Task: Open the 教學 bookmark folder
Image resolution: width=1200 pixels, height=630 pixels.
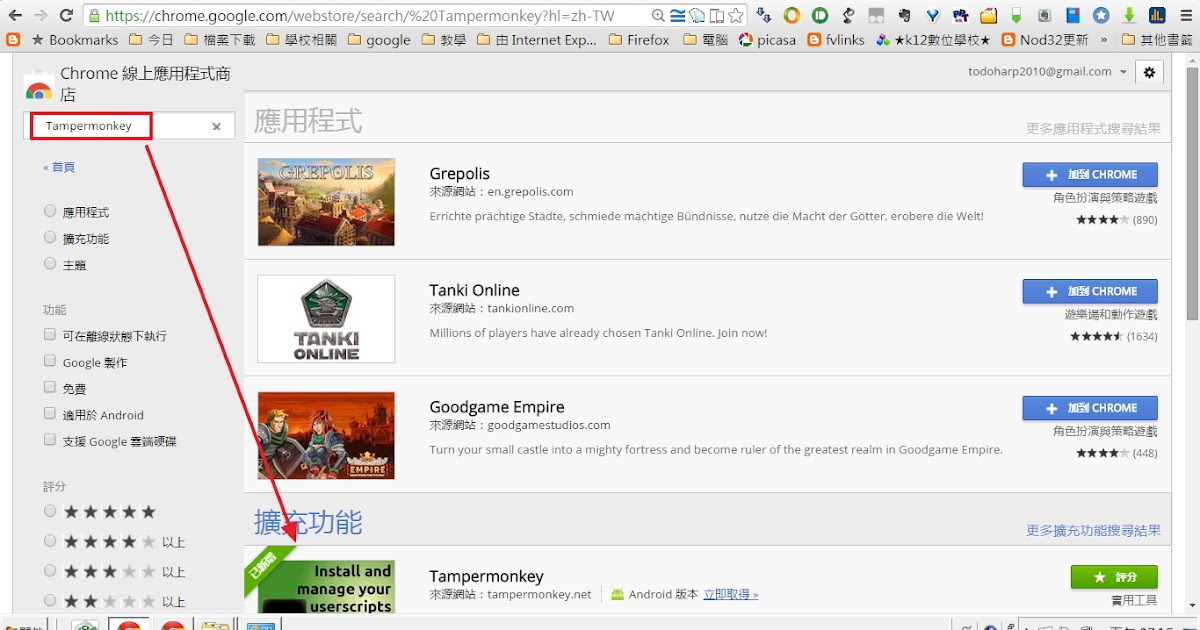Action: point(444,40)
